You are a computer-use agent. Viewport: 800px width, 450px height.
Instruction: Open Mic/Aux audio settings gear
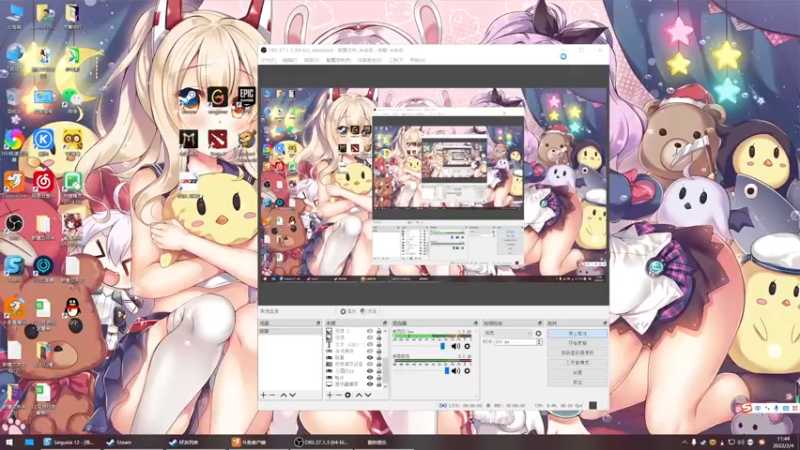(x=467, y=346)
